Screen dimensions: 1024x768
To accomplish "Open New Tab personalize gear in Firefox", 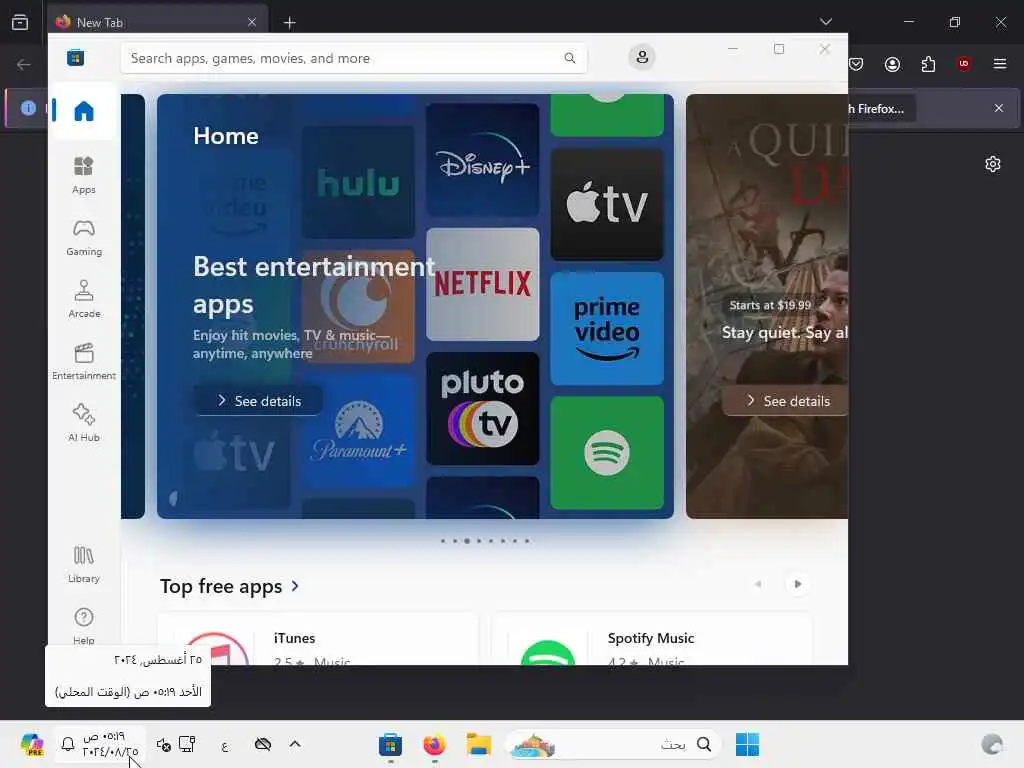I will [993, 164].
